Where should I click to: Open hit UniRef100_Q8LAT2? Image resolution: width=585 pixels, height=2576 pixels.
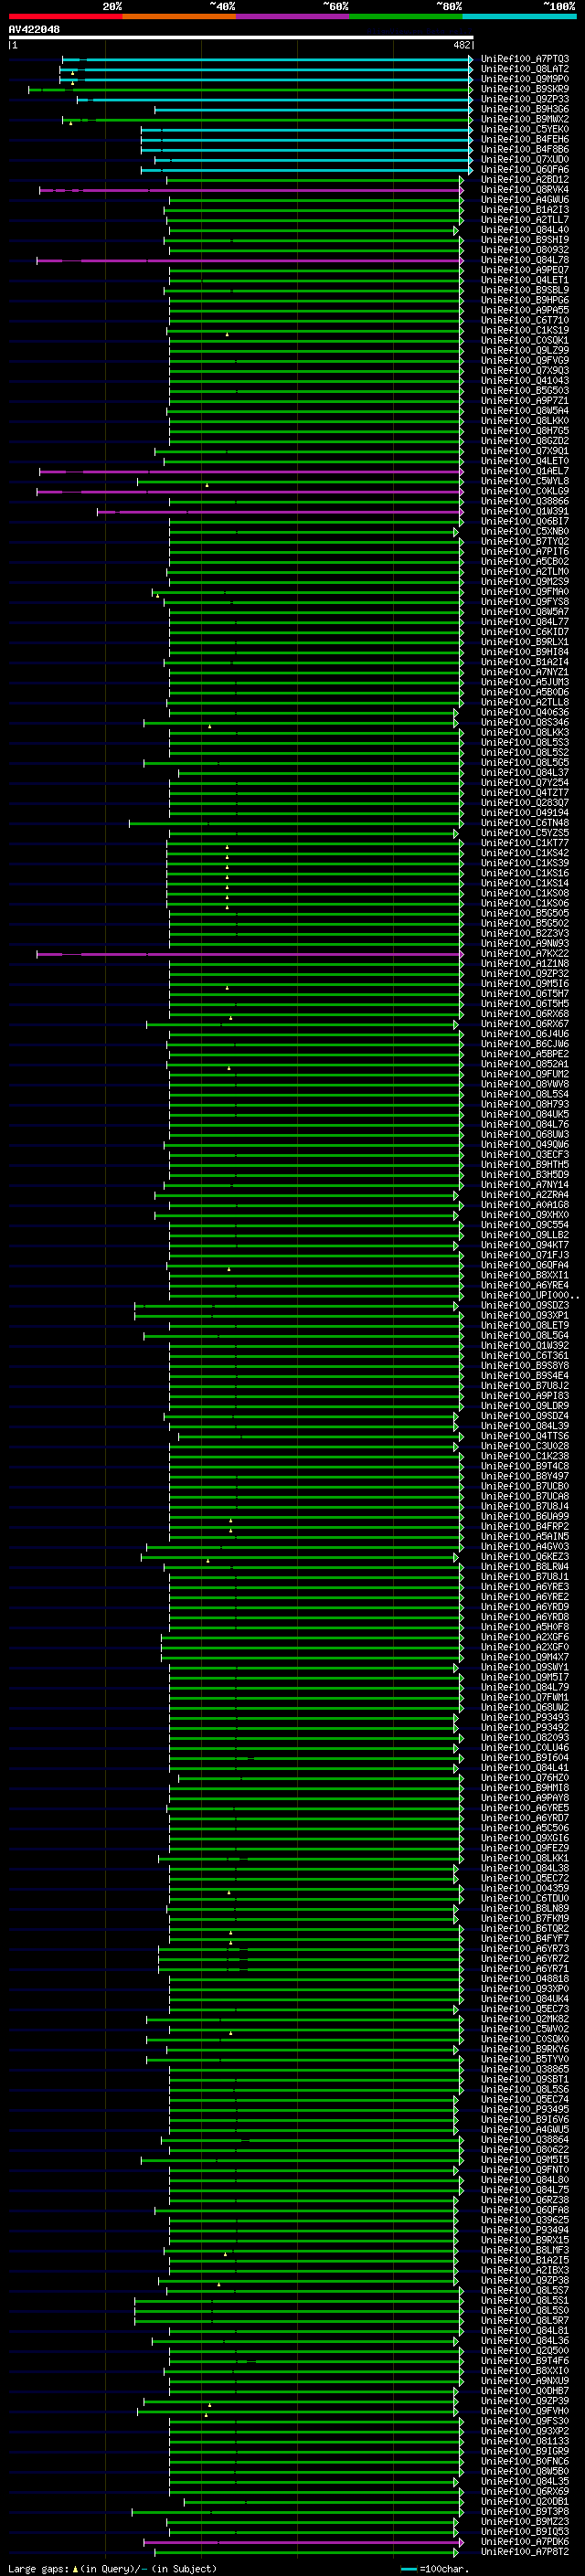[x=525, y=69]
